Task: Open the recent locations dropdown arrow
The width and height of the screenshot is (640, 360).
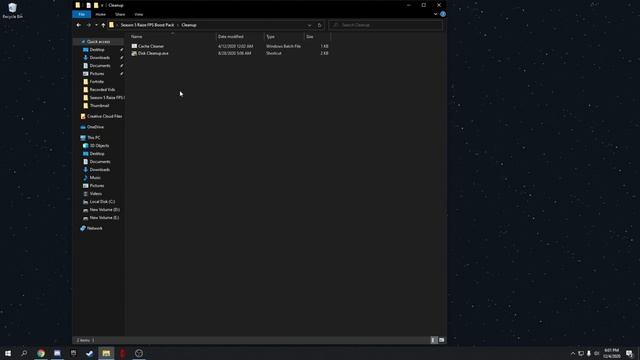Action: [x=96, y=25]
